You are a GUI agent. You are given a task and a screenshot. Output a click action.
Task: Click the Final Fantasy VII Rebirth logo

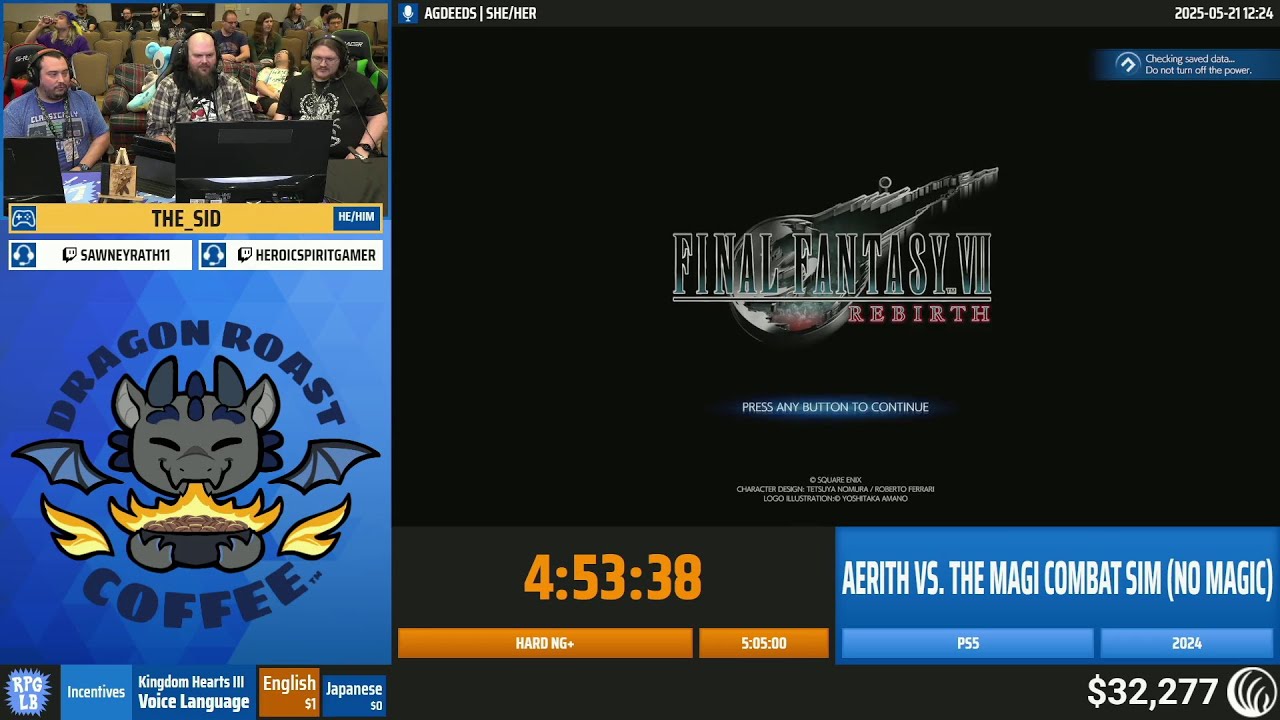835,258
